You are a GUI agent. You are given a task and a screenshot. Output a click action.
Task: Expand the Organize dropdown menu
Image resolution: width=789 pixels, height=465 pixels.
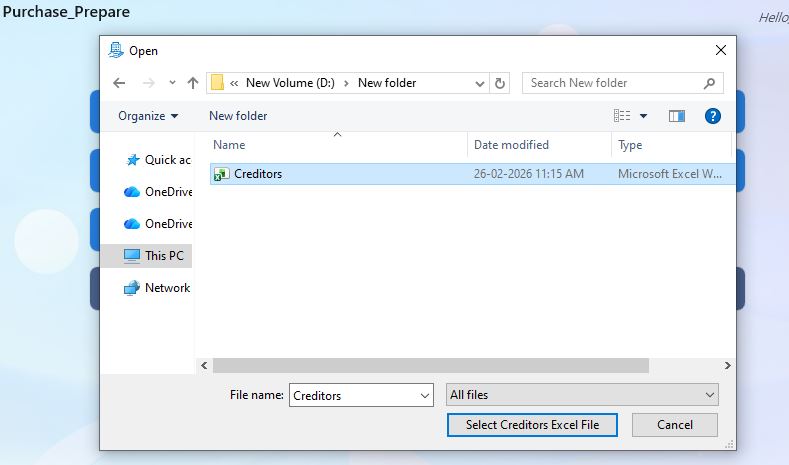pos(148,116)
